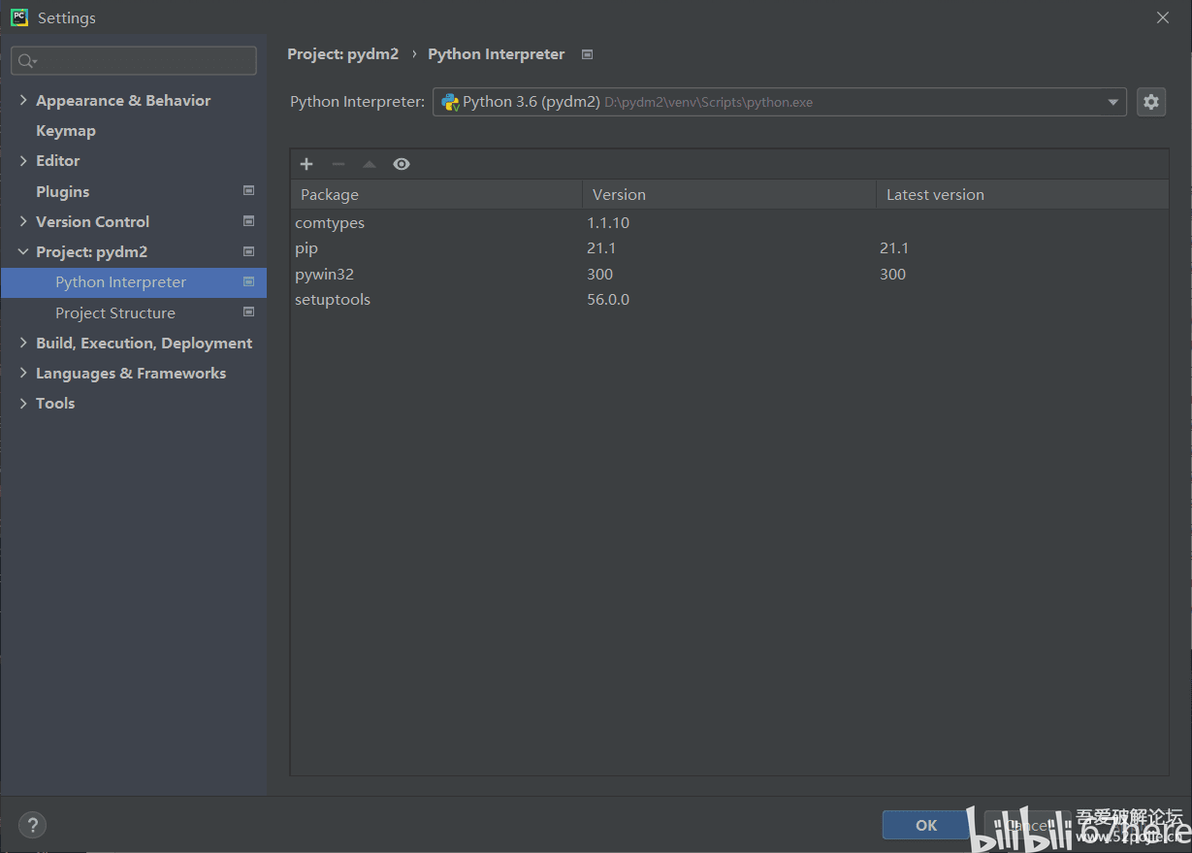Click the Latest version column header
This screenshot has width=1192, height=853.
(1022, 195)
